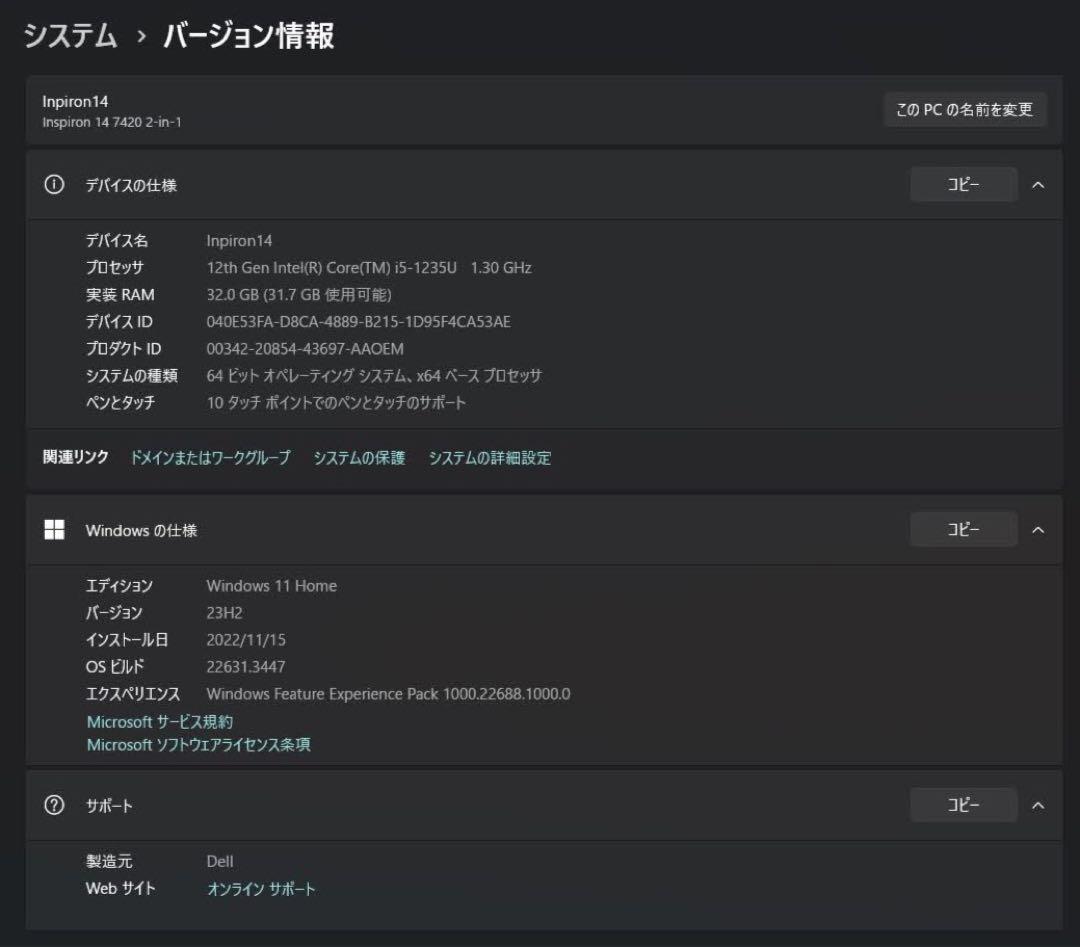Open システムの保護 link
Image resolution: width=1080 pixels, height=947 pixels.
click(x=359, y=457)
